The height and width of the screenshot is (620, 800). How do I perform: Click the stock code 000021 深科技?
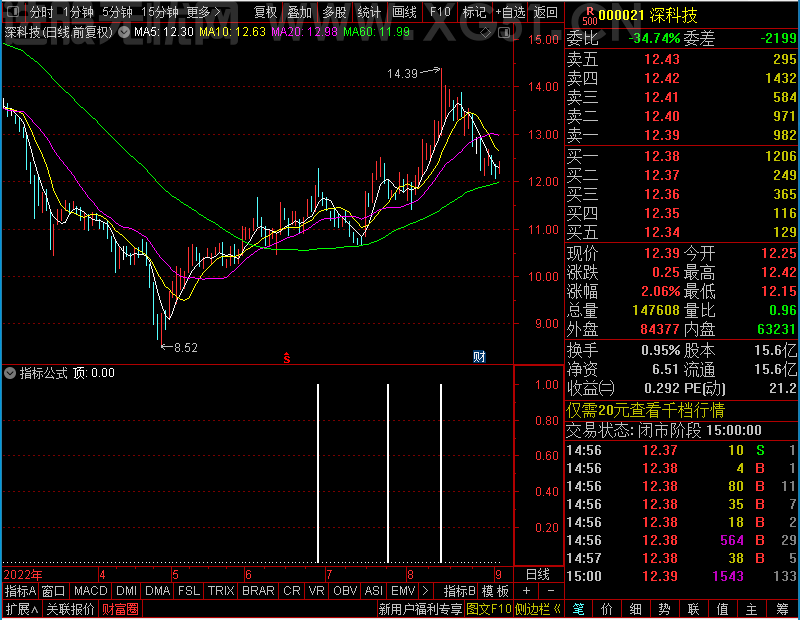[x=647, y=16]
